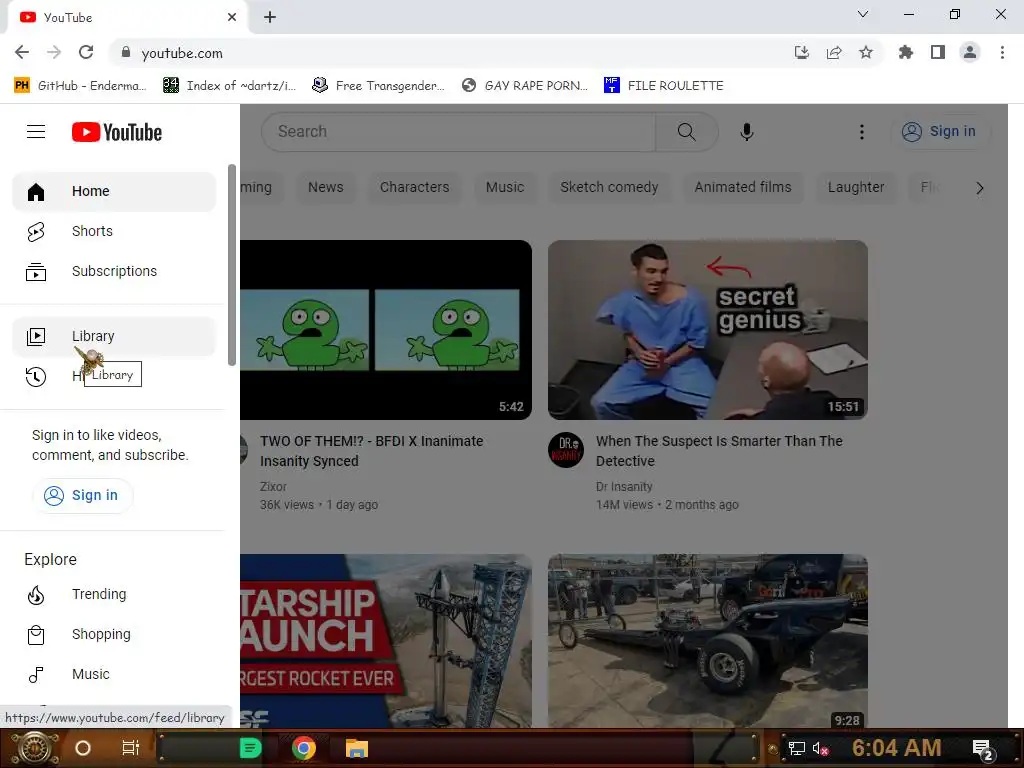1024x768 pixels.
Task: Select the News filter chip
Action: (x=325, y=187)
